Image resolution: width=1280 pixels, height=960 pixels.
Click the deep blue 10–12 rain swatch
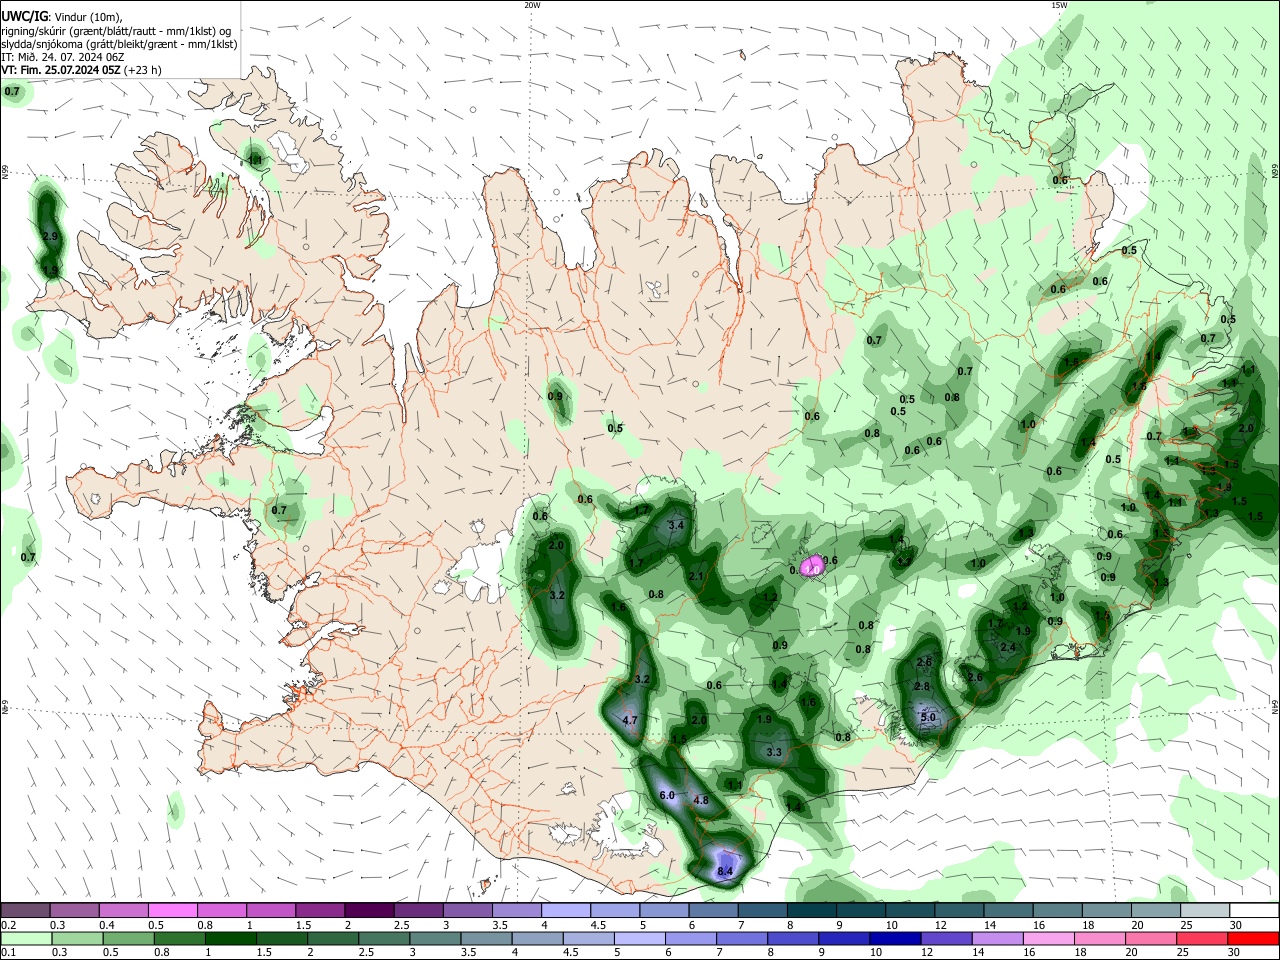click(x=894, y=939)
